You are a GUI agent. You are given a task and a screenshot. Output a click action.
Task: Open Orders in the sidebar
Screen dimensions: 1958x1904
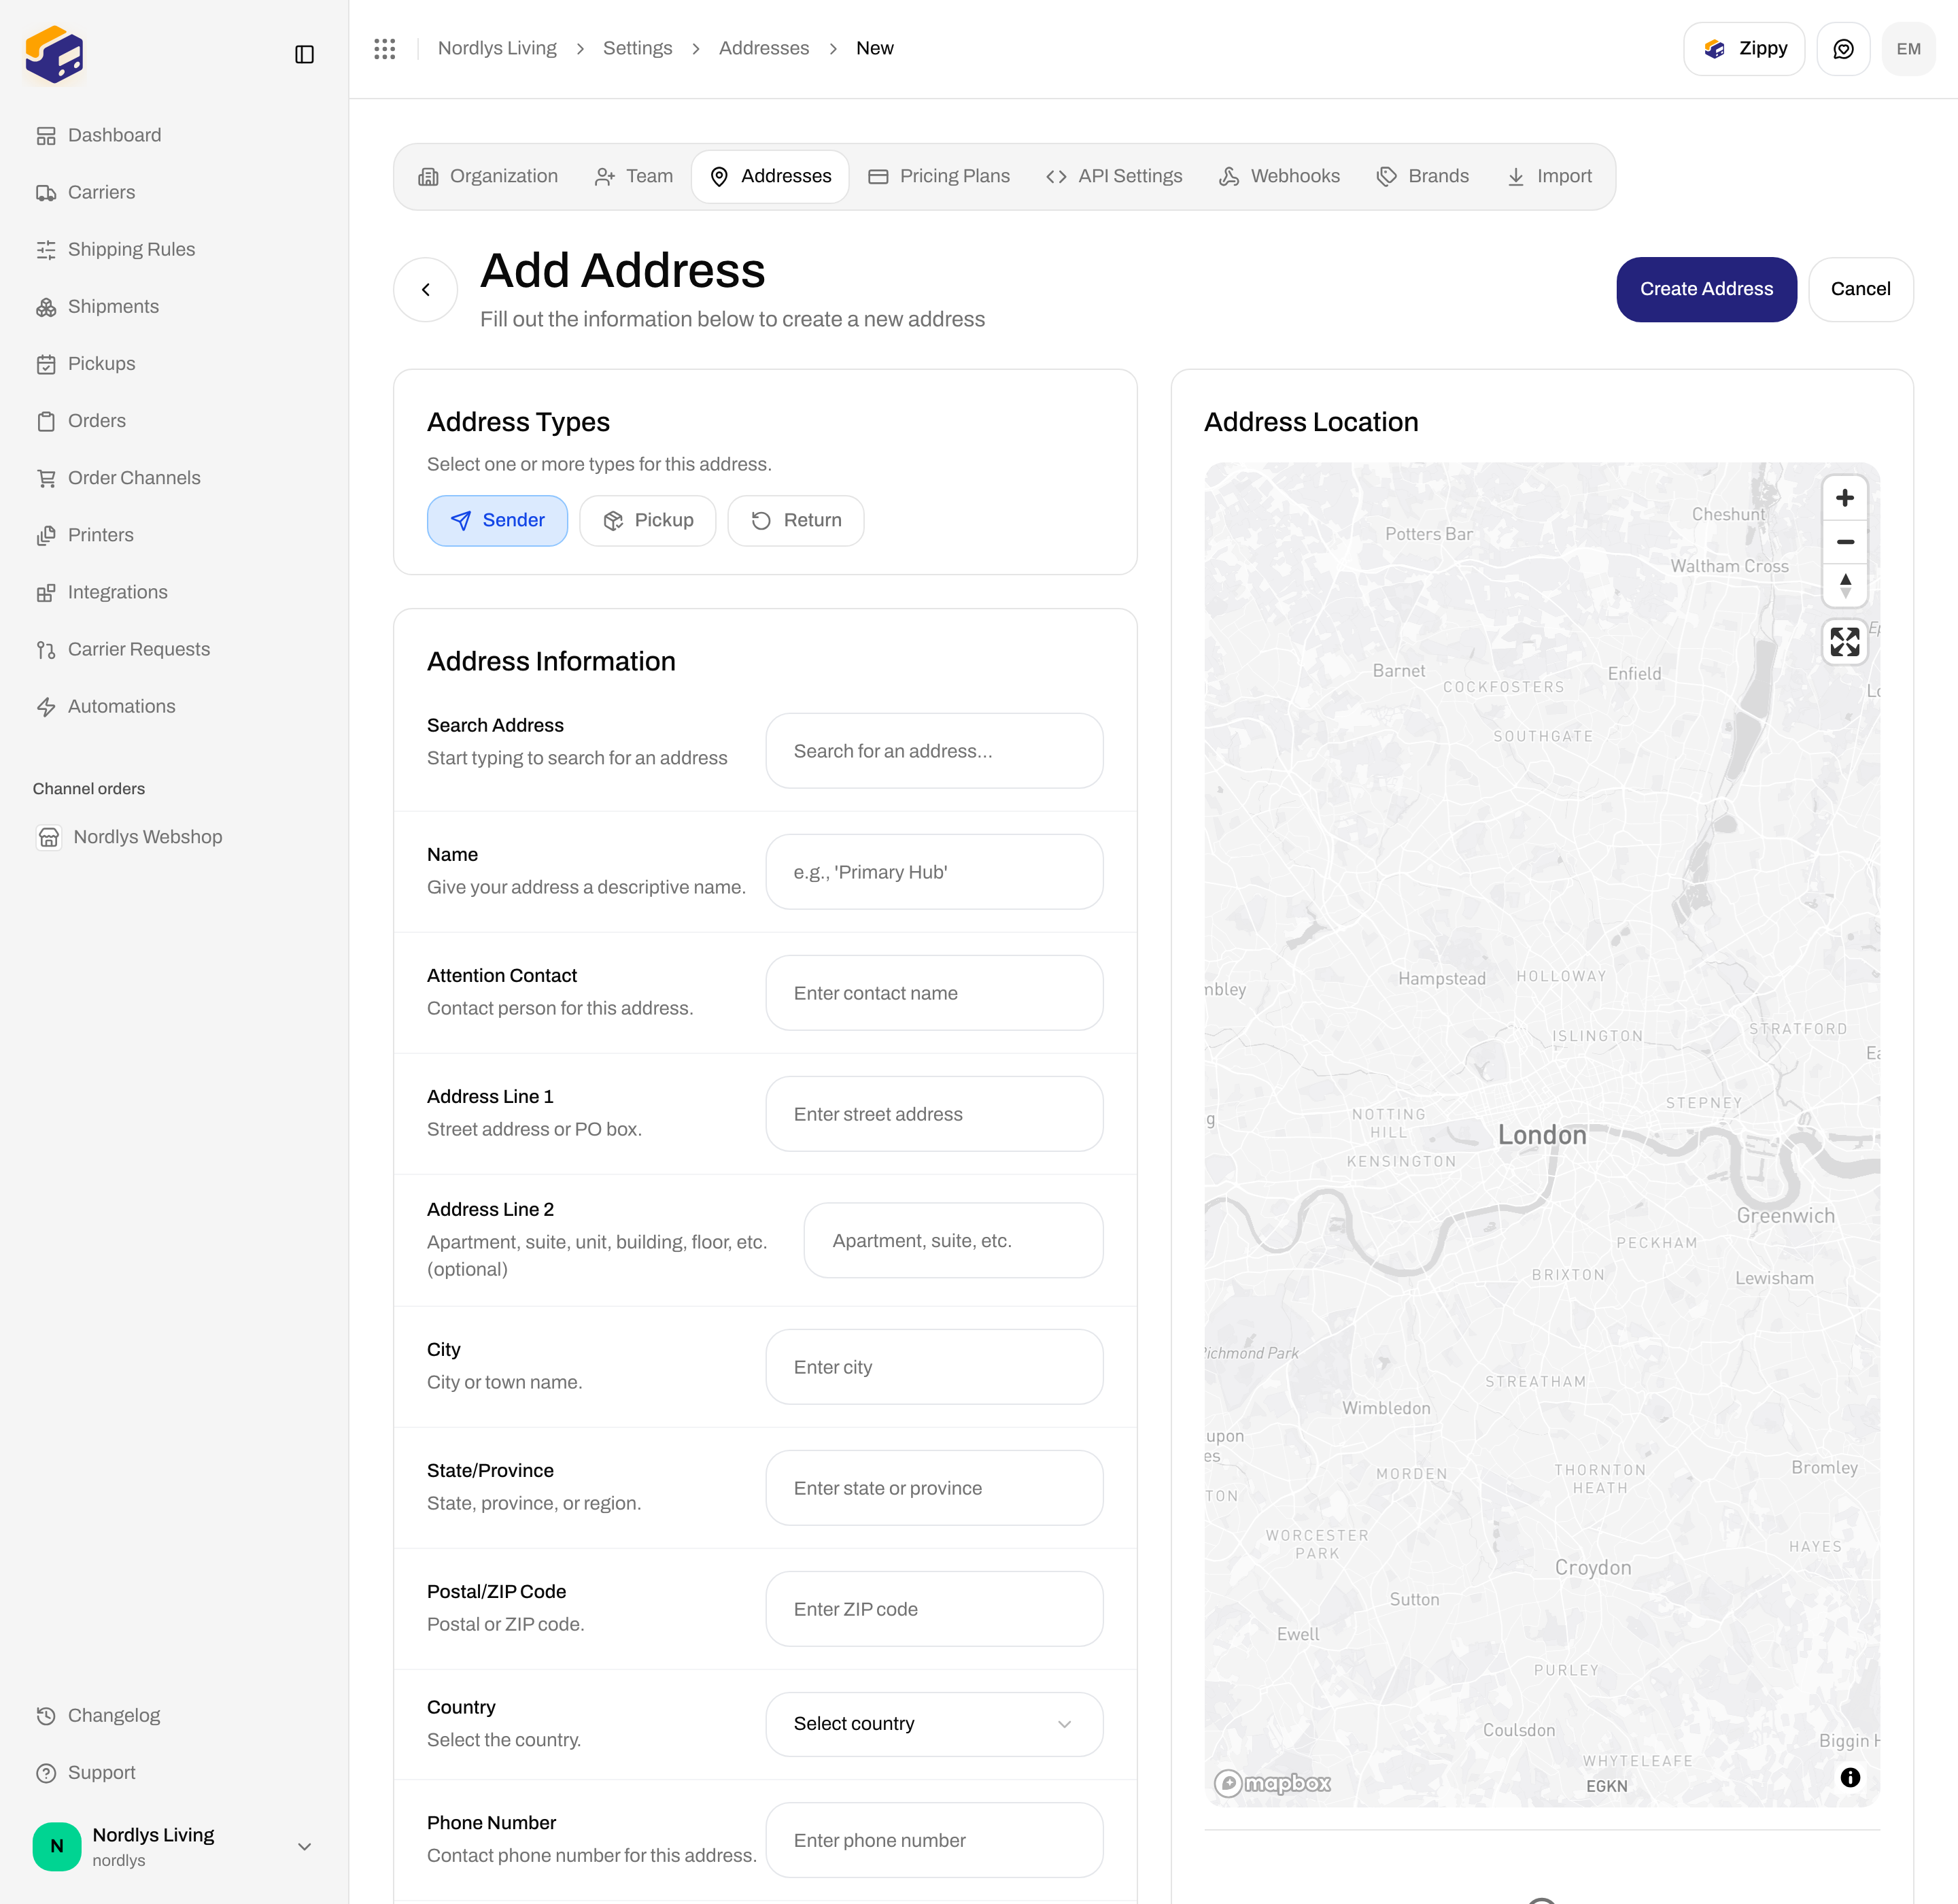[x=174, y=421]
